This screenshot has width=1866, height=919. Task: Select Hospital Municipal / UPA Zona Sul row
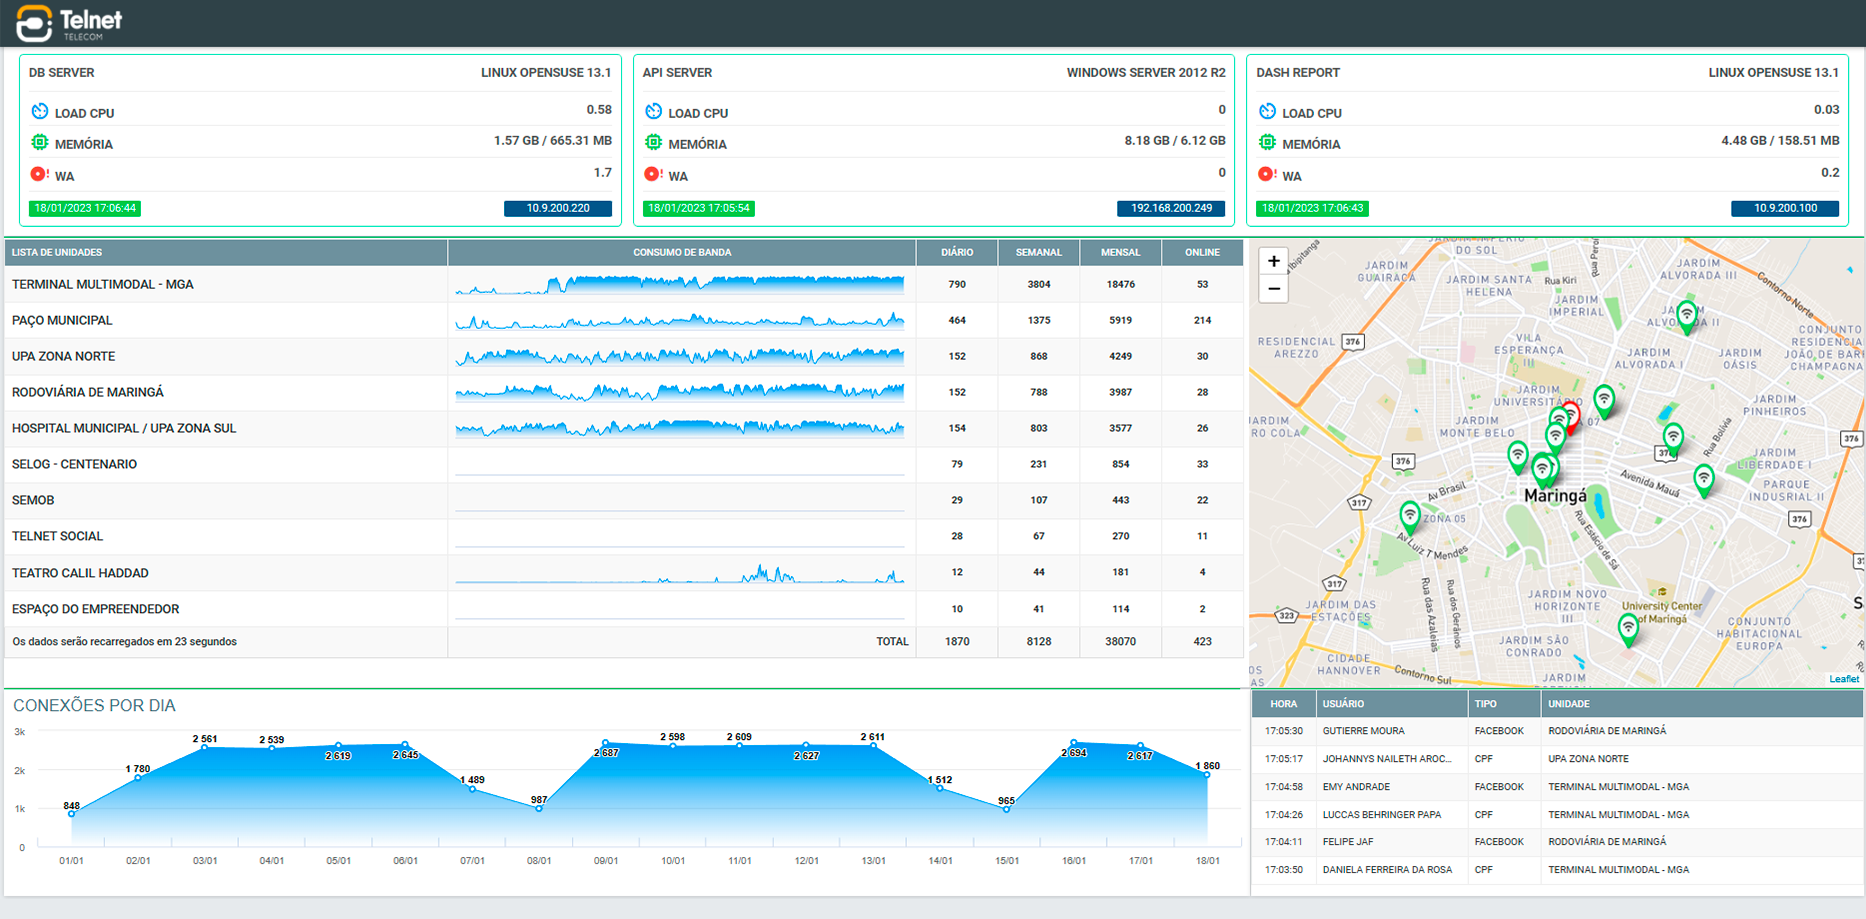click(624, 428)
